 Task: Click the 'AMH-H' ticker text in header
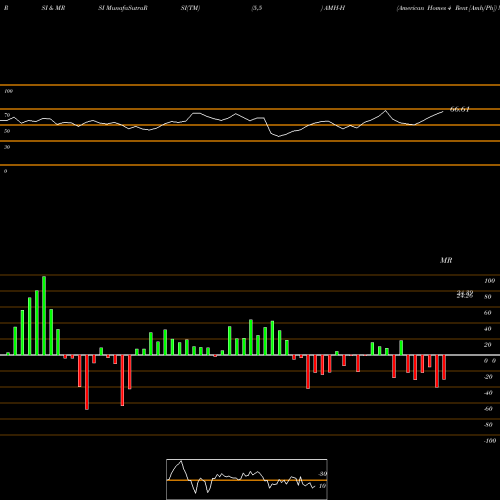[334, 8]
